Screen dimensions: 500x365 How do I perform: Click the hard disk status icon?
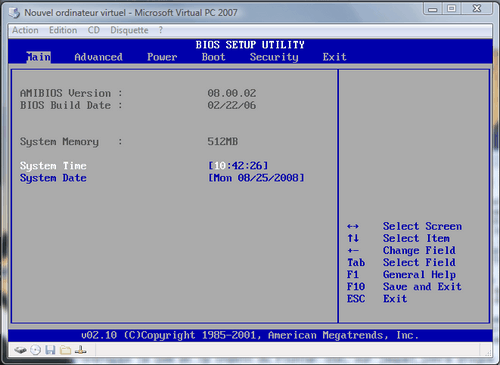coord(20,350)
